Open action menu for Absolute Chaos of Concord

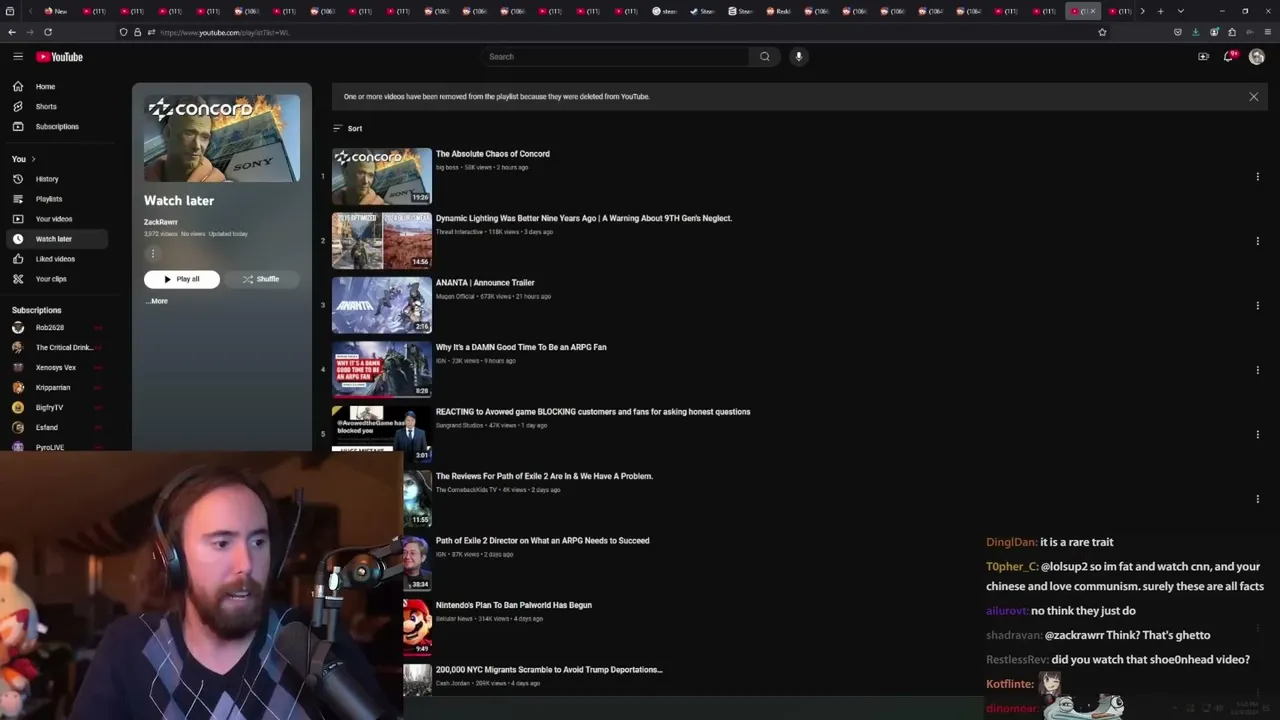point(1258,177)
